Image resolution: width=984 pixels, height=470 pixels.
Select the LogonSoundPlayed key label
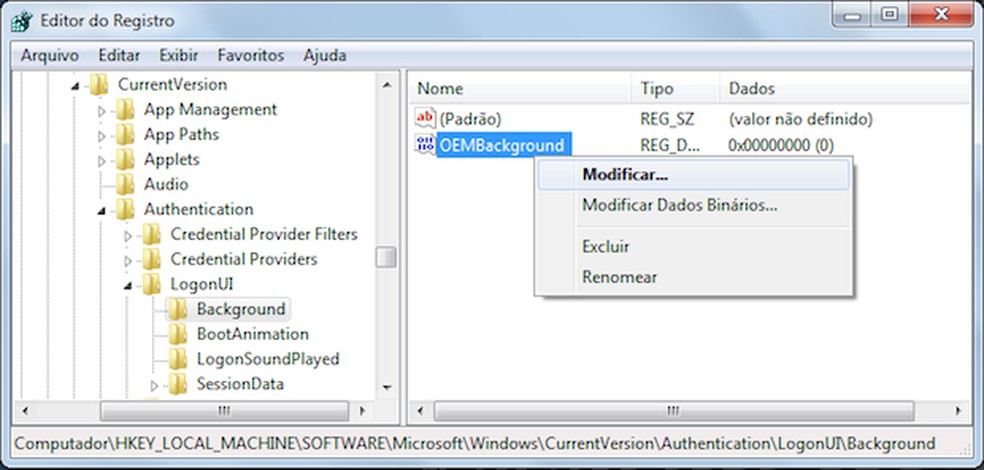268,359
